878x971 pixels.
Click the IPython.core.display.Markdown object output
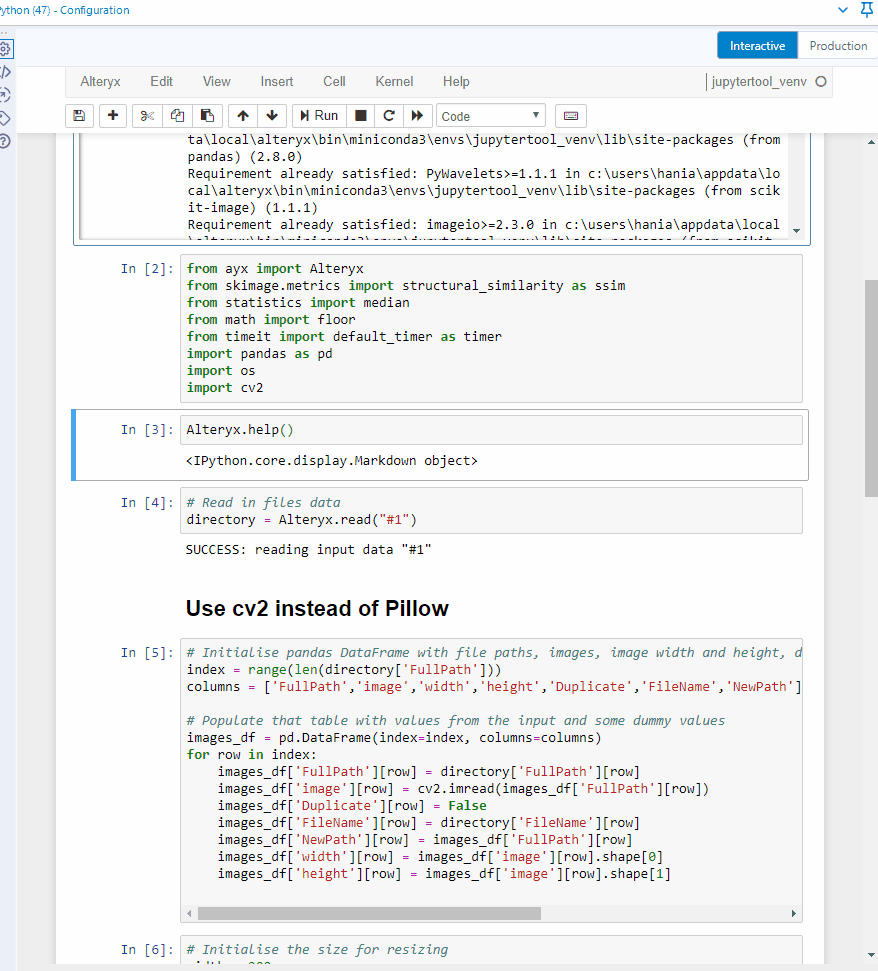coord(332,461)
